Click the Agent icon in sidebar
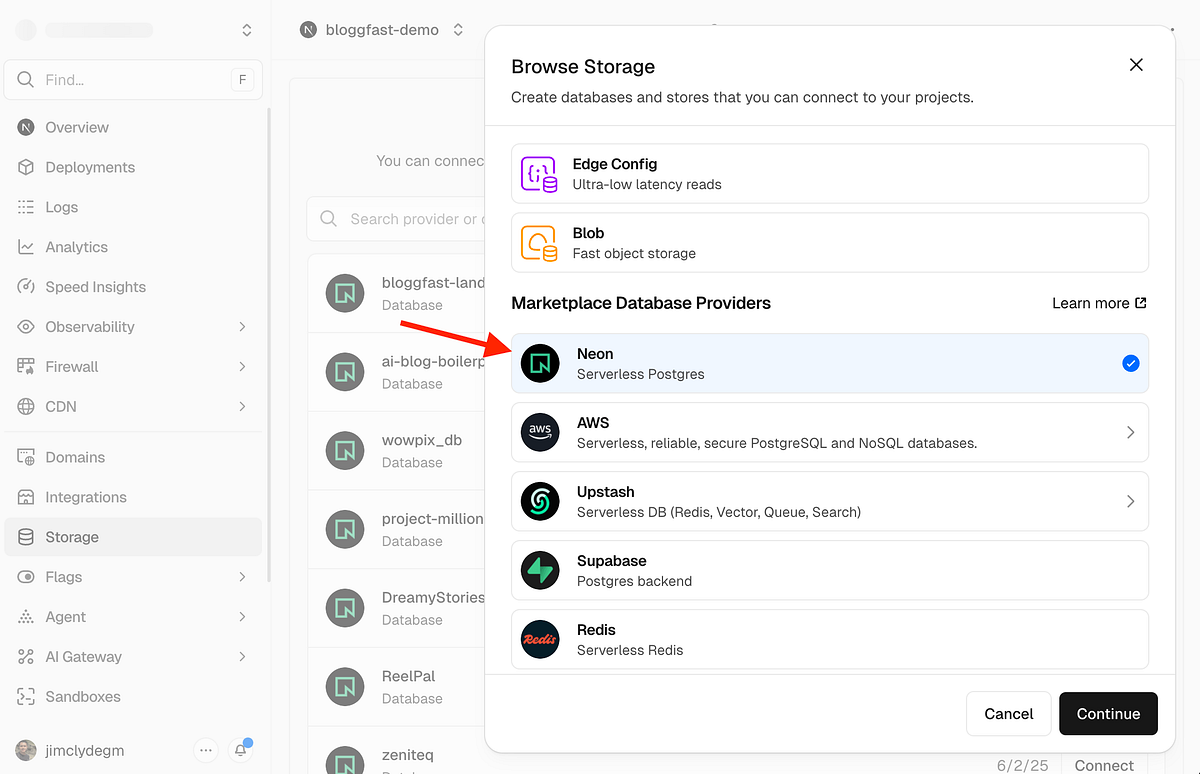This screenshot has width=1200, height=774. coord(26,617)
